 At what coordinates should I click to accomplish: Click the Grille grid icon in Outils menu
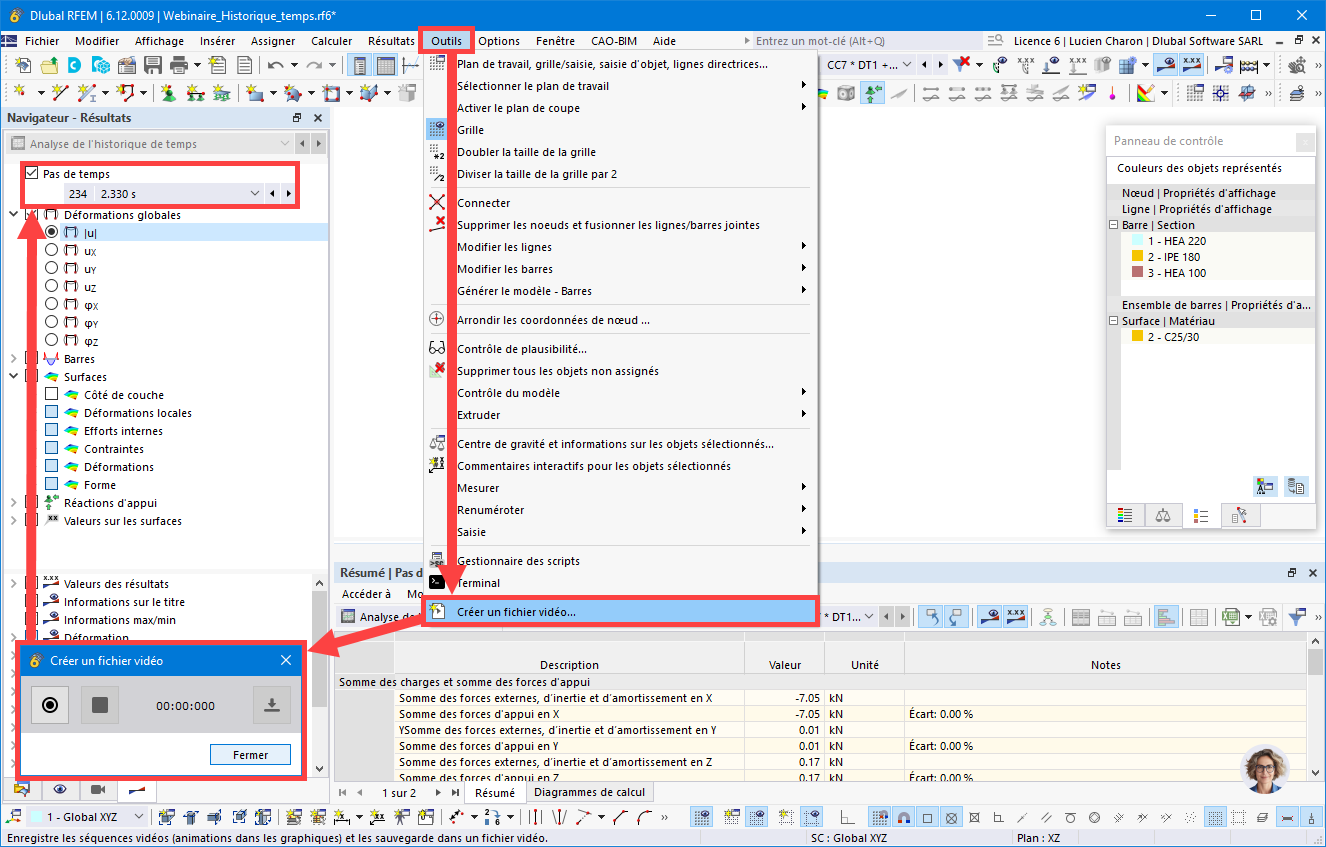(x=437, y=130)
